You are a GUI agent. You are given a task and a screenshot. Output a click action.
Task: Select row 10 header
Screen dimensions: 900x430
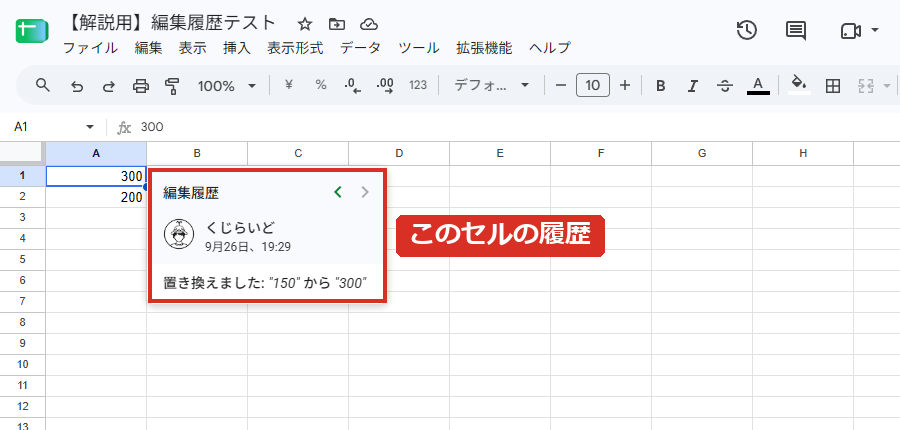pos(22,365)
